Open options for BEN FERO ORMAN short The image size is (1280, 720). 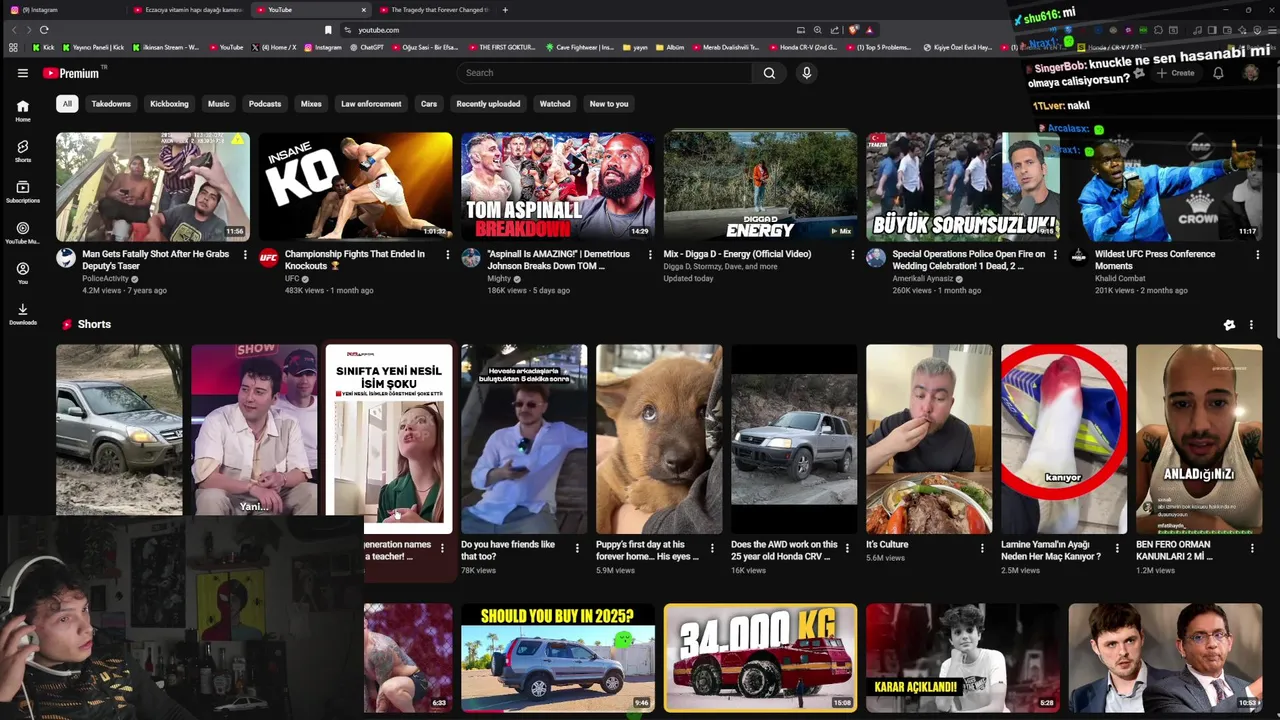(x=1252, y=548)
